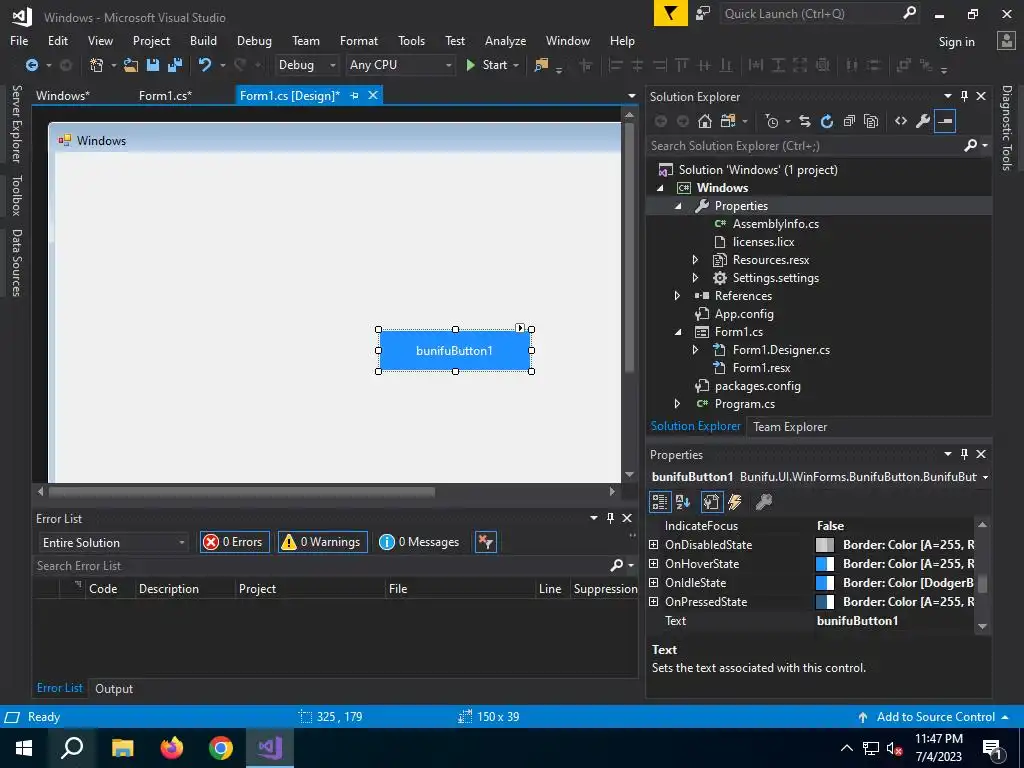Toggle Categorized view in Properties

point(660,502)
